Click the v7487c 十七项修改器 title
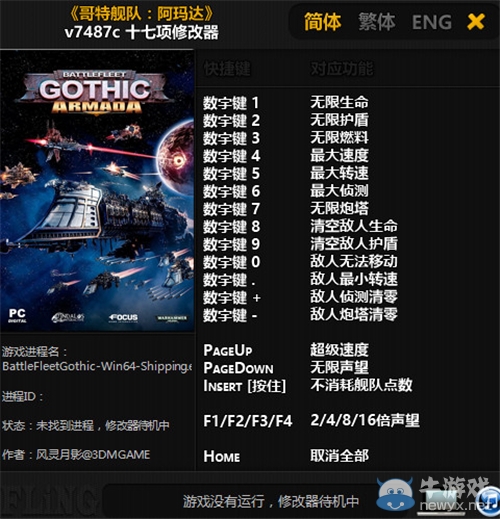Screen dimensions: 500x519 [x=142, y=32]
